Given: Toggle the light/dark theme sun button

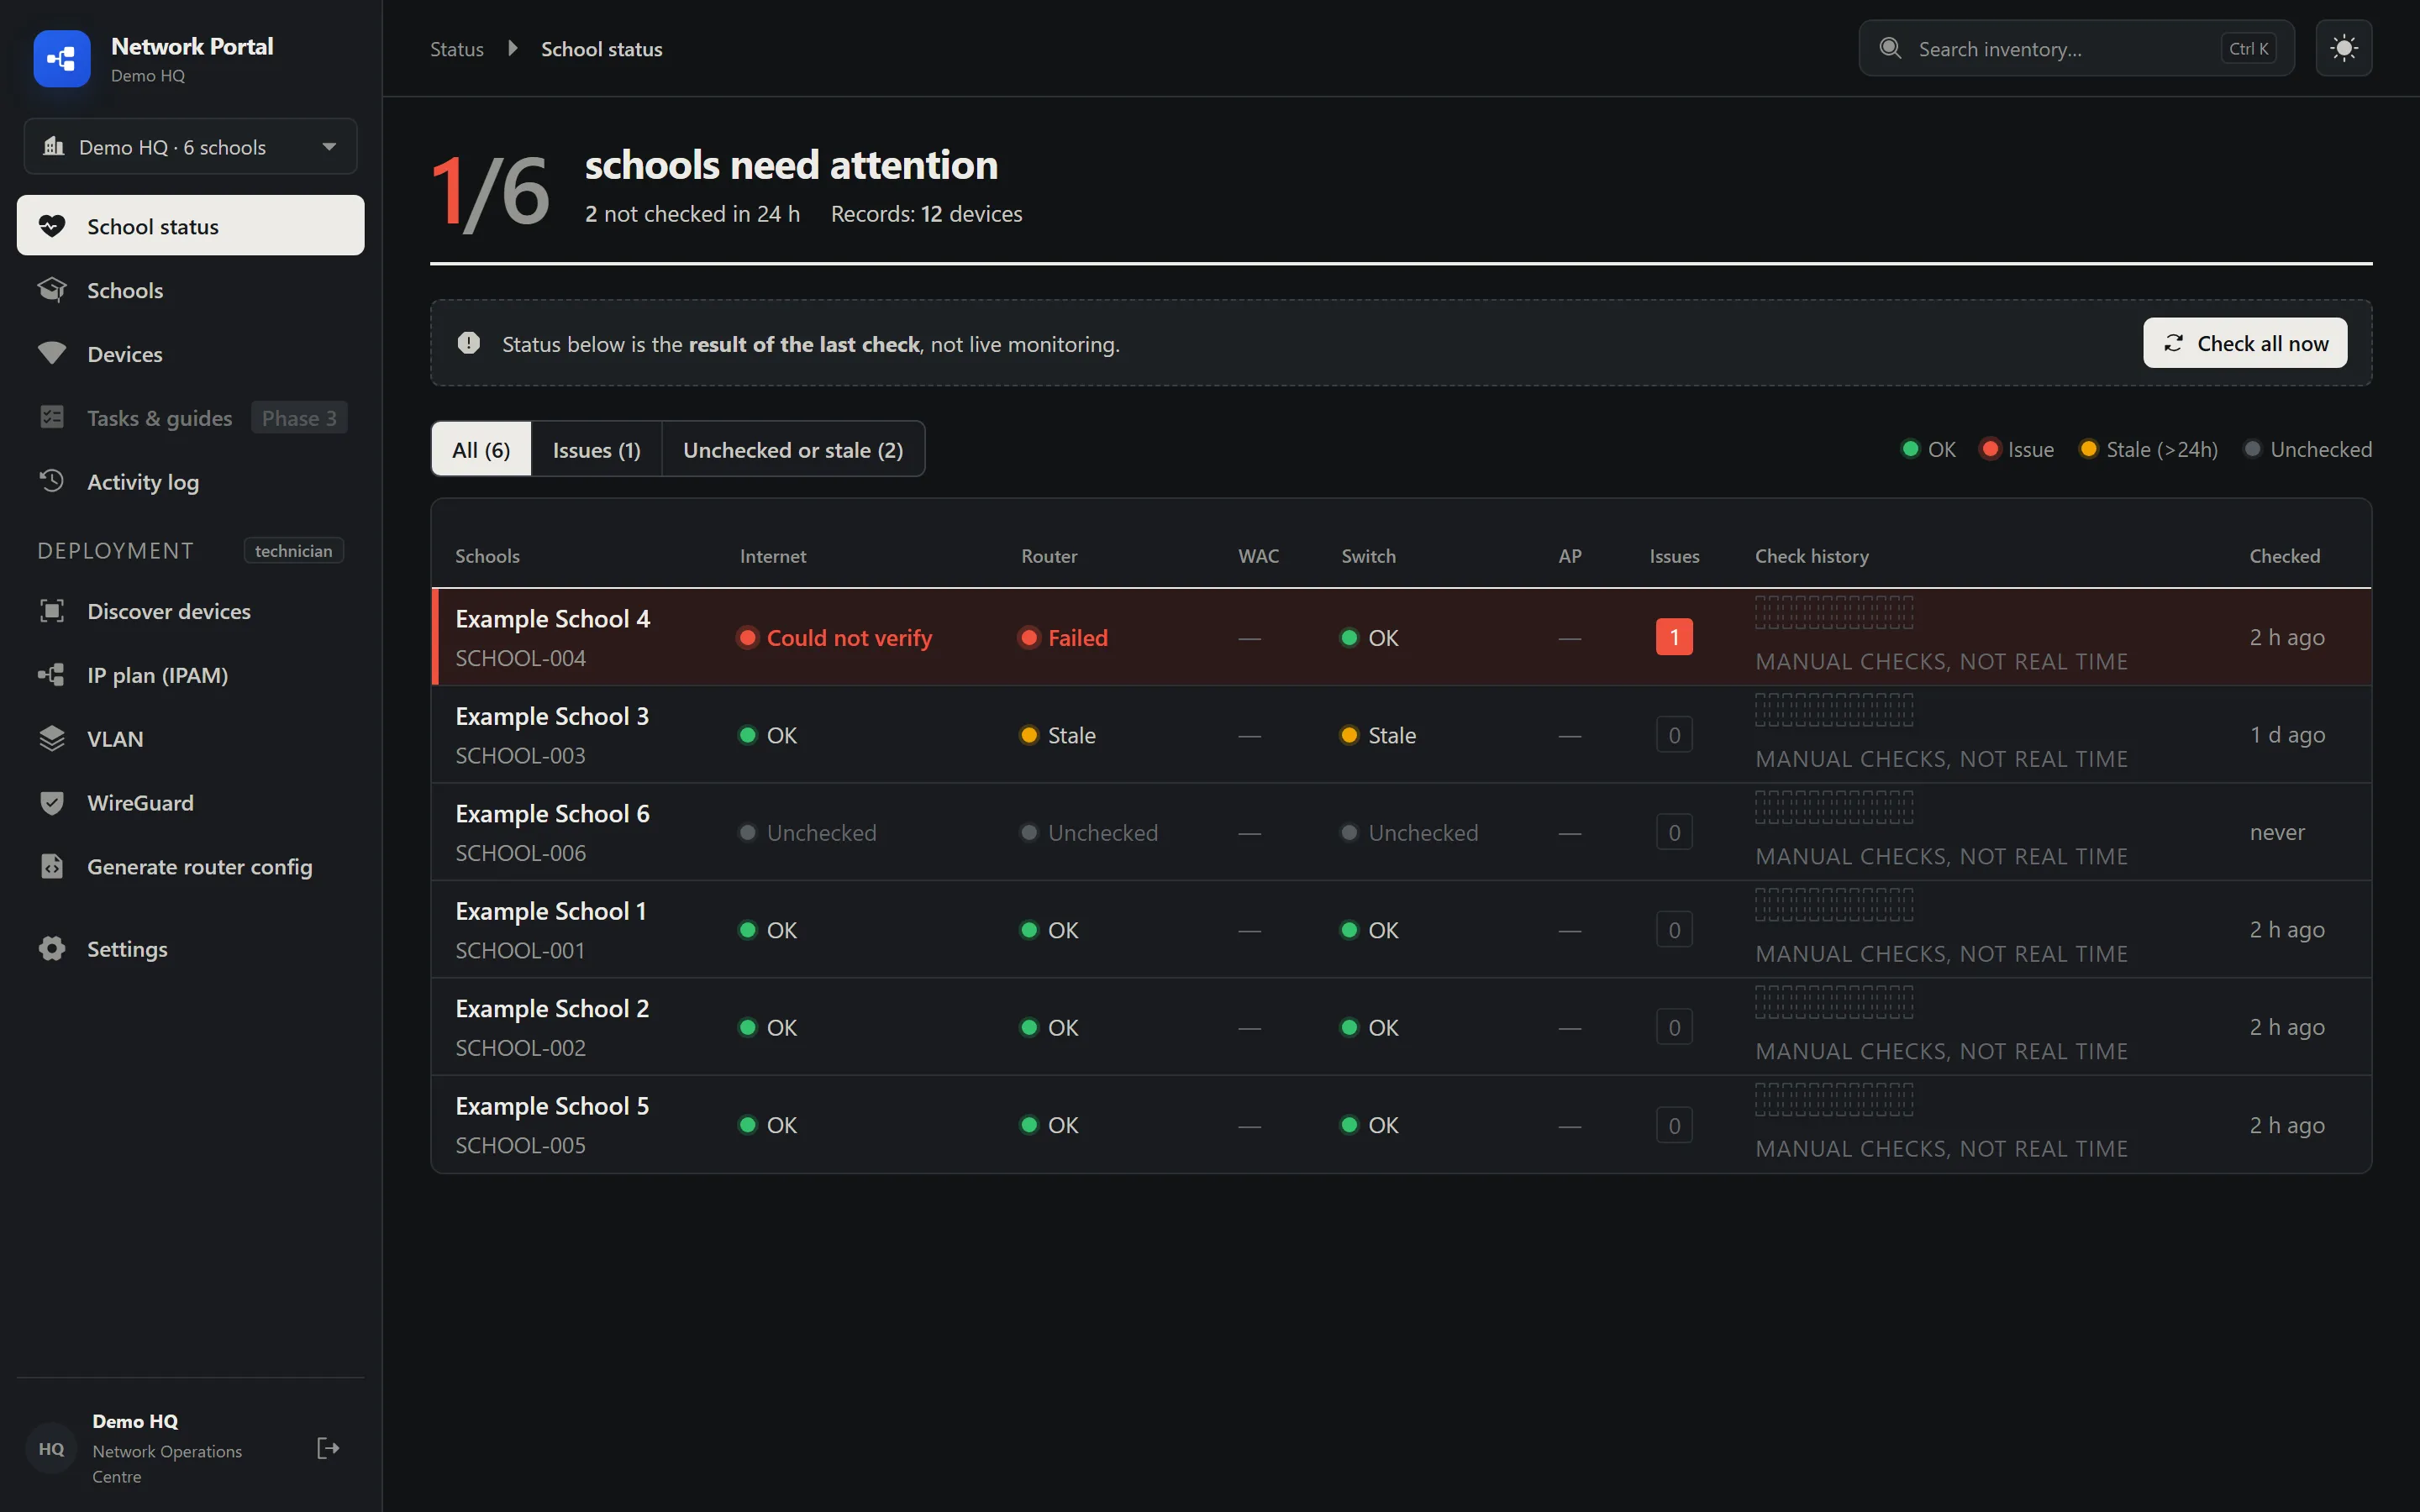Looking at the screenshot, I should (2343, 48).
